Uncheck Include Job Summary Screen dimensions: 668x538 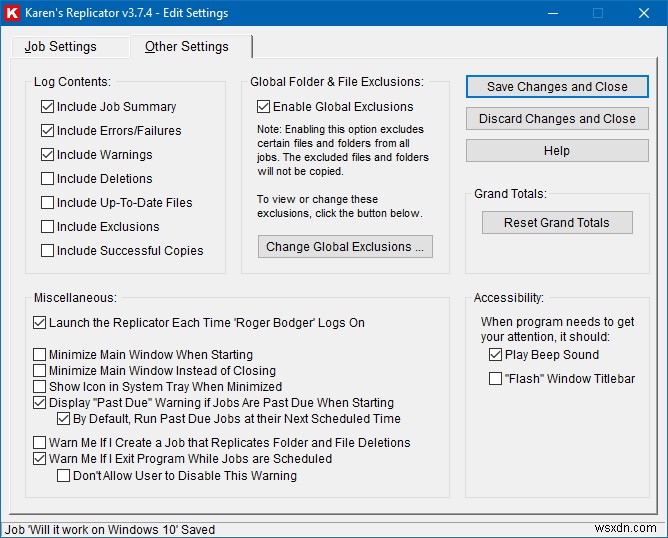(x=47, y=106)
